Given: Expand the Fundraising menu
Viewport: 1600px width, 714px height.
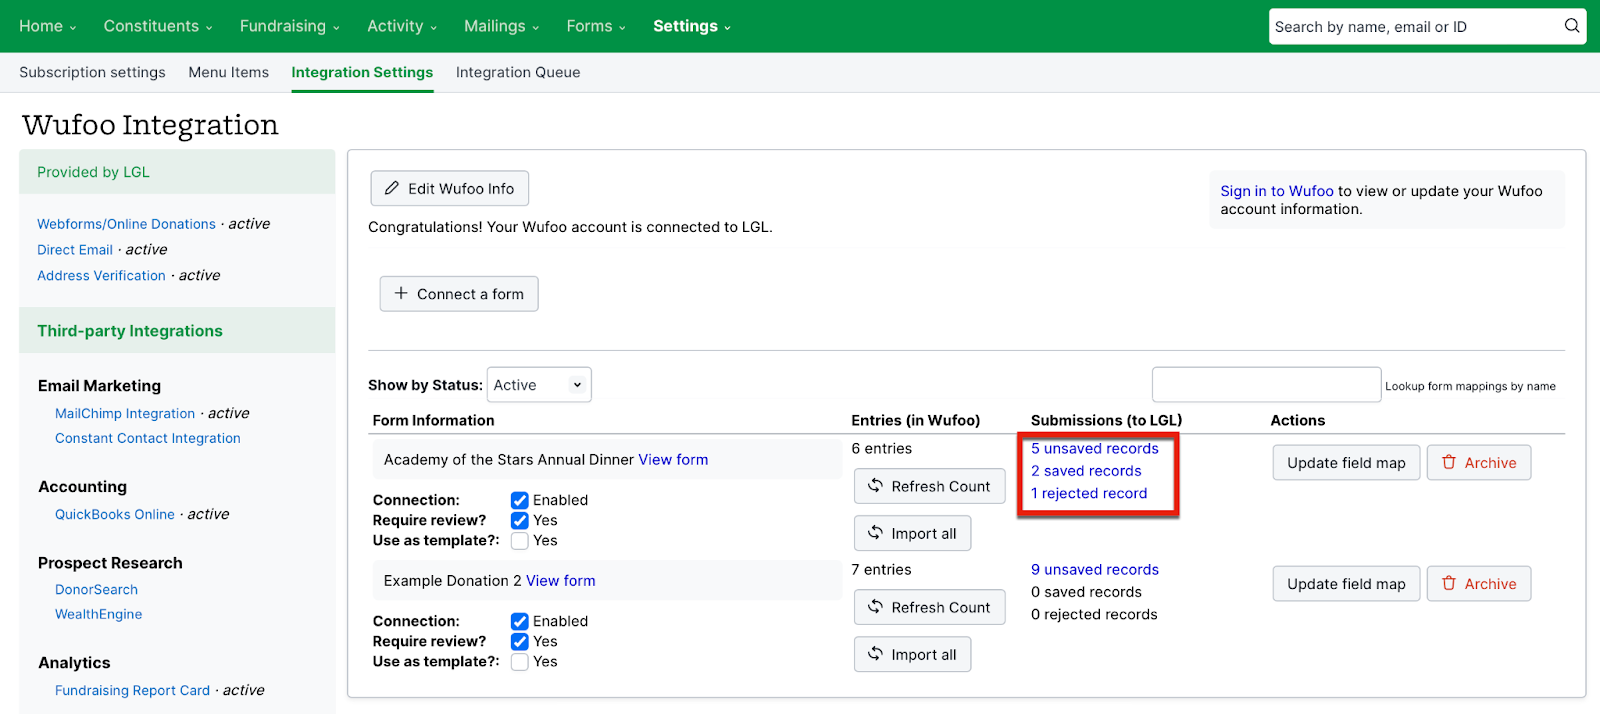Looking at the screenshot, I should tap(290, 26).
